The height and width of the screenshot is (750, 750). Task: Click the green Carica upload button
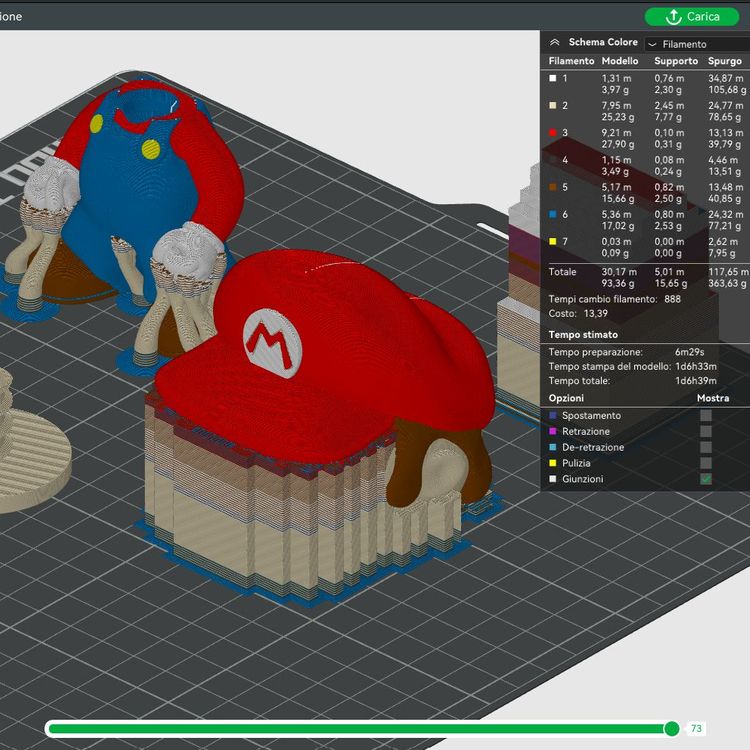(x=692, y=17)
